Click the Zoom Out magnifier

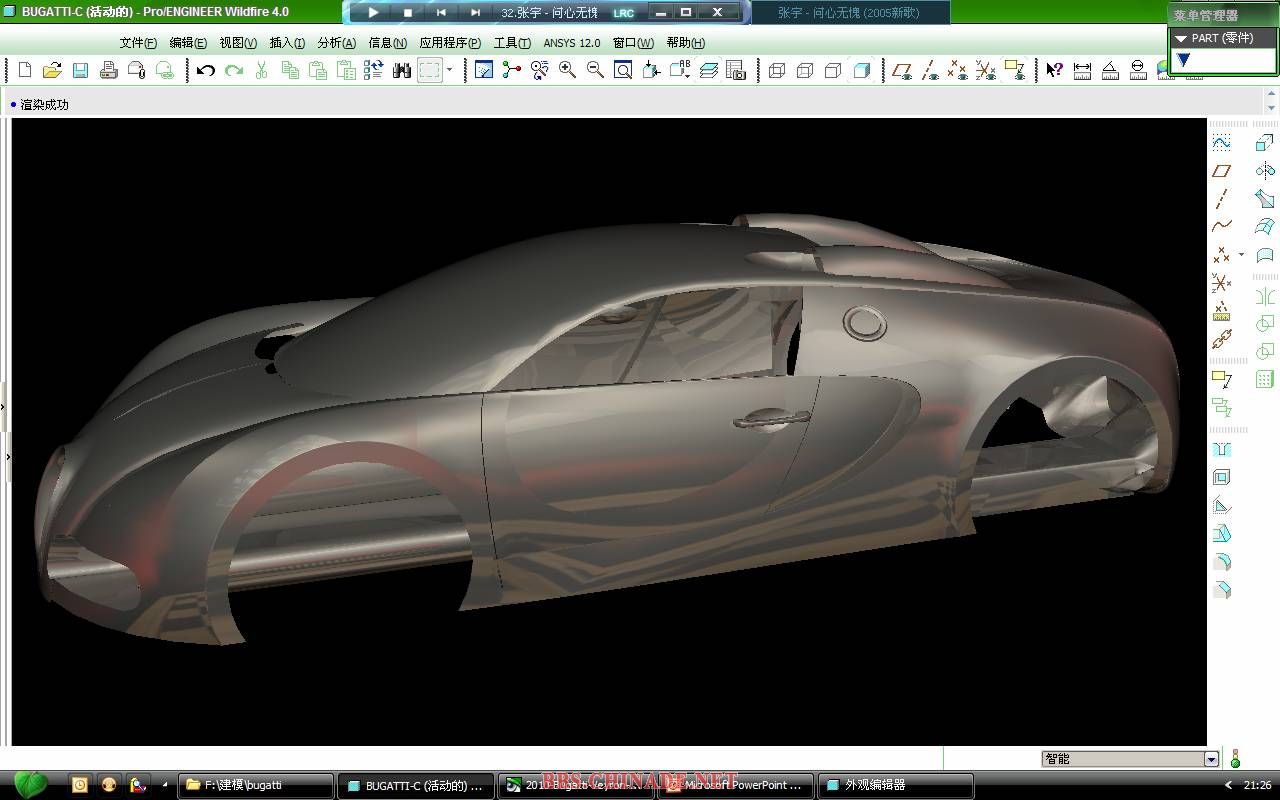[595, 70]
